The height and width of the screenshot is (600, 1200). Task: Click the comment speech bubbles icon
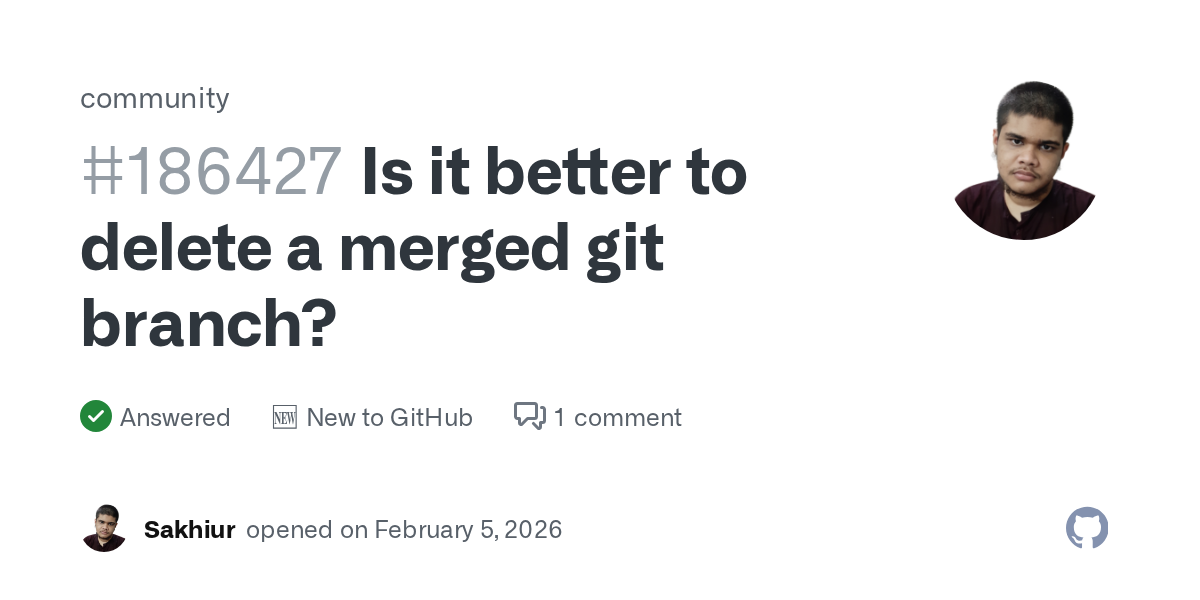(529, 416)
